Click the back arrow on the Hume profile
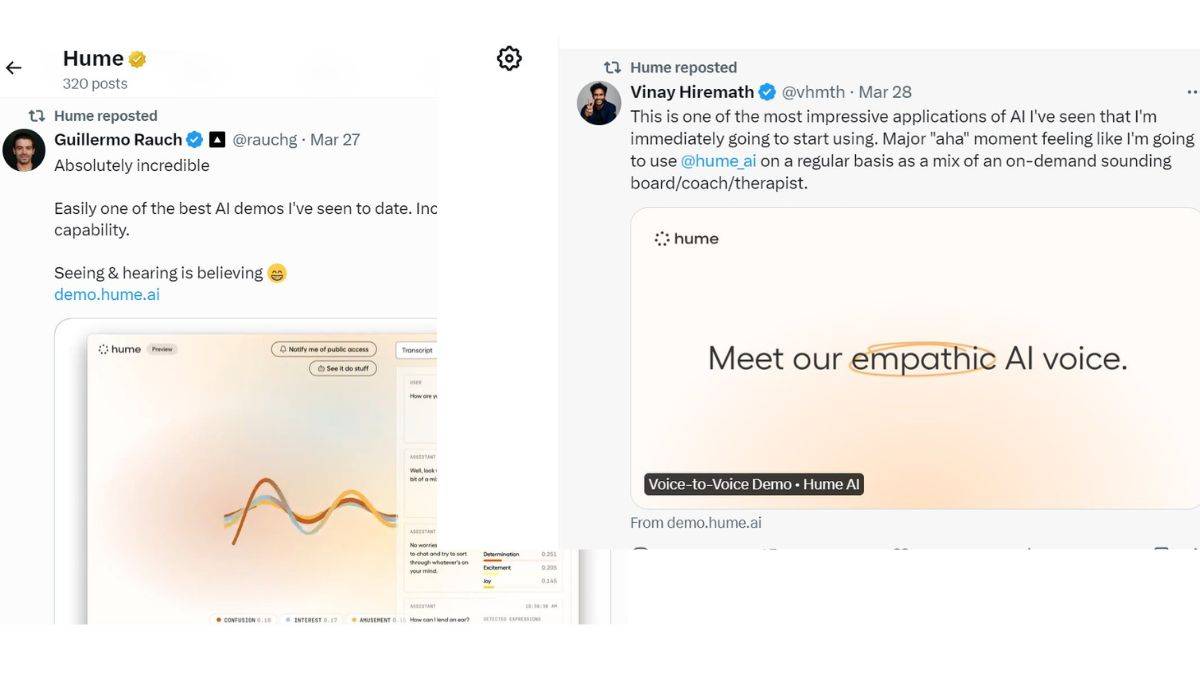This screenshot has width=1200, height=675. point(14,67)
